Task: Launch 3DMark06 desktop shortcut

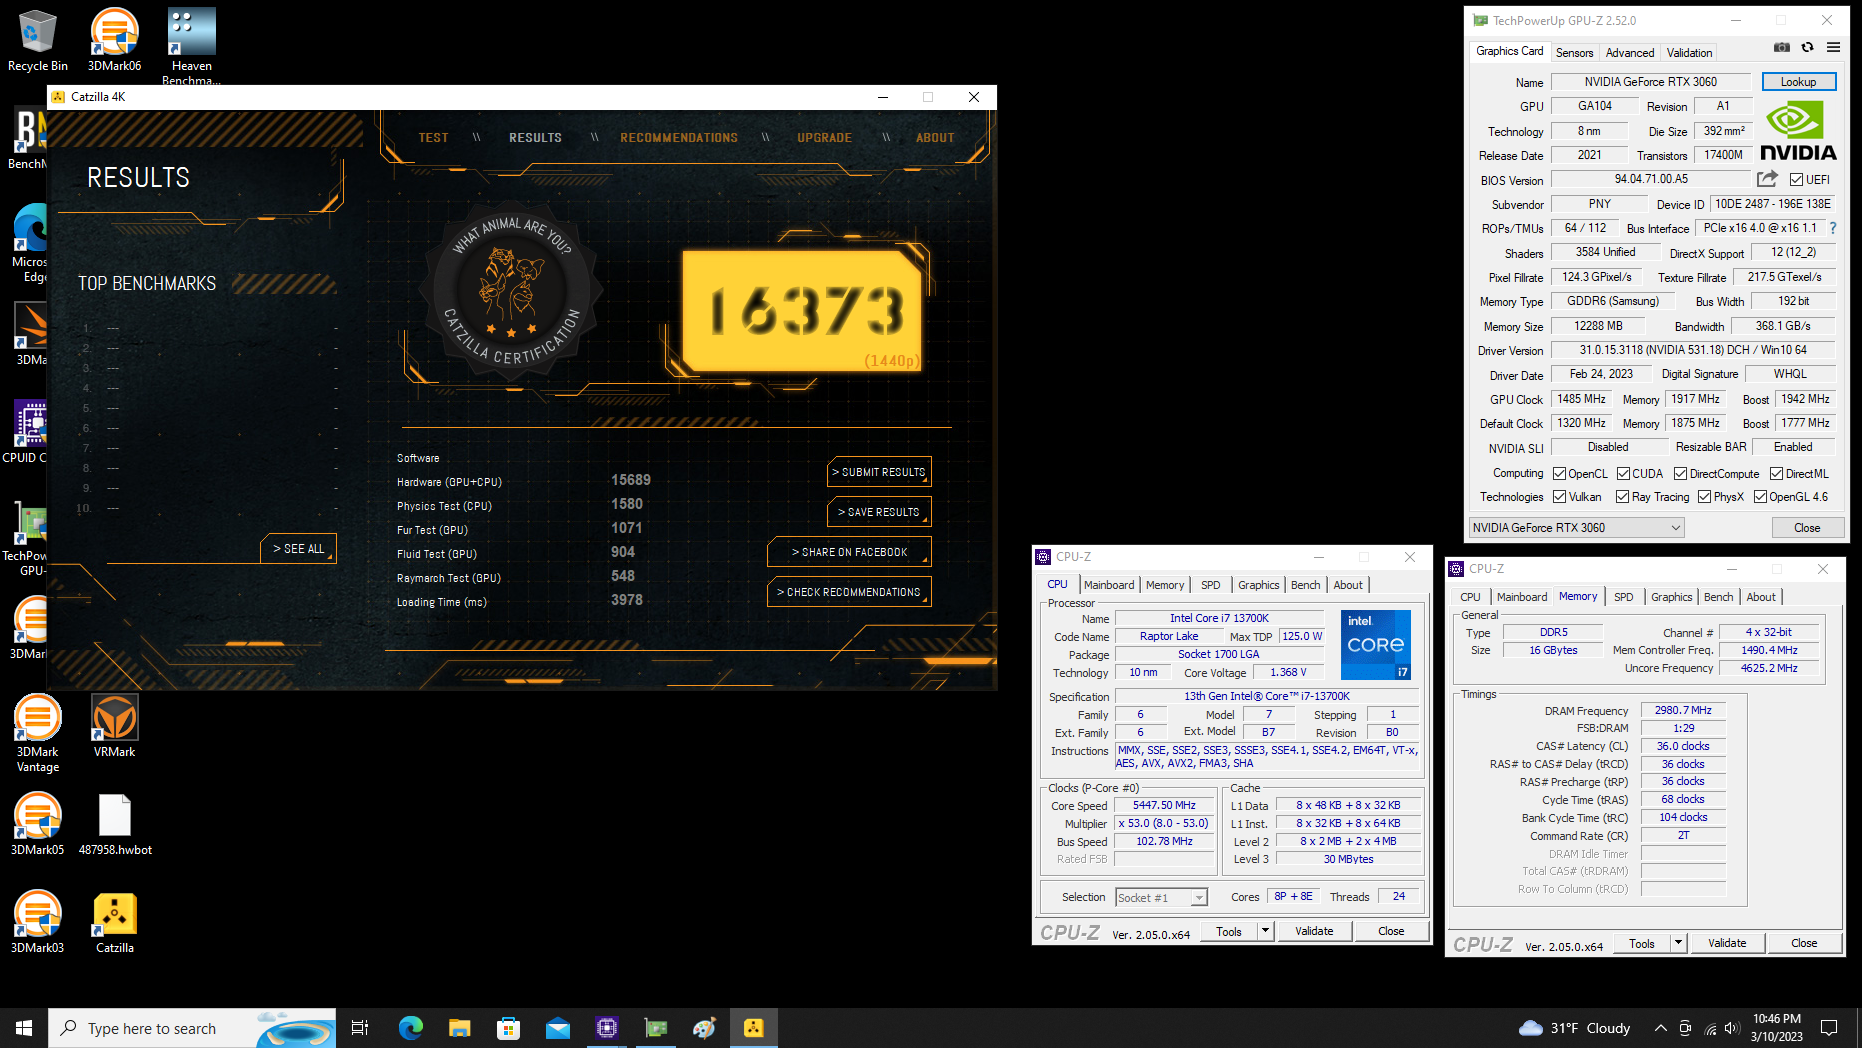Action: click(x=114, y=40)
